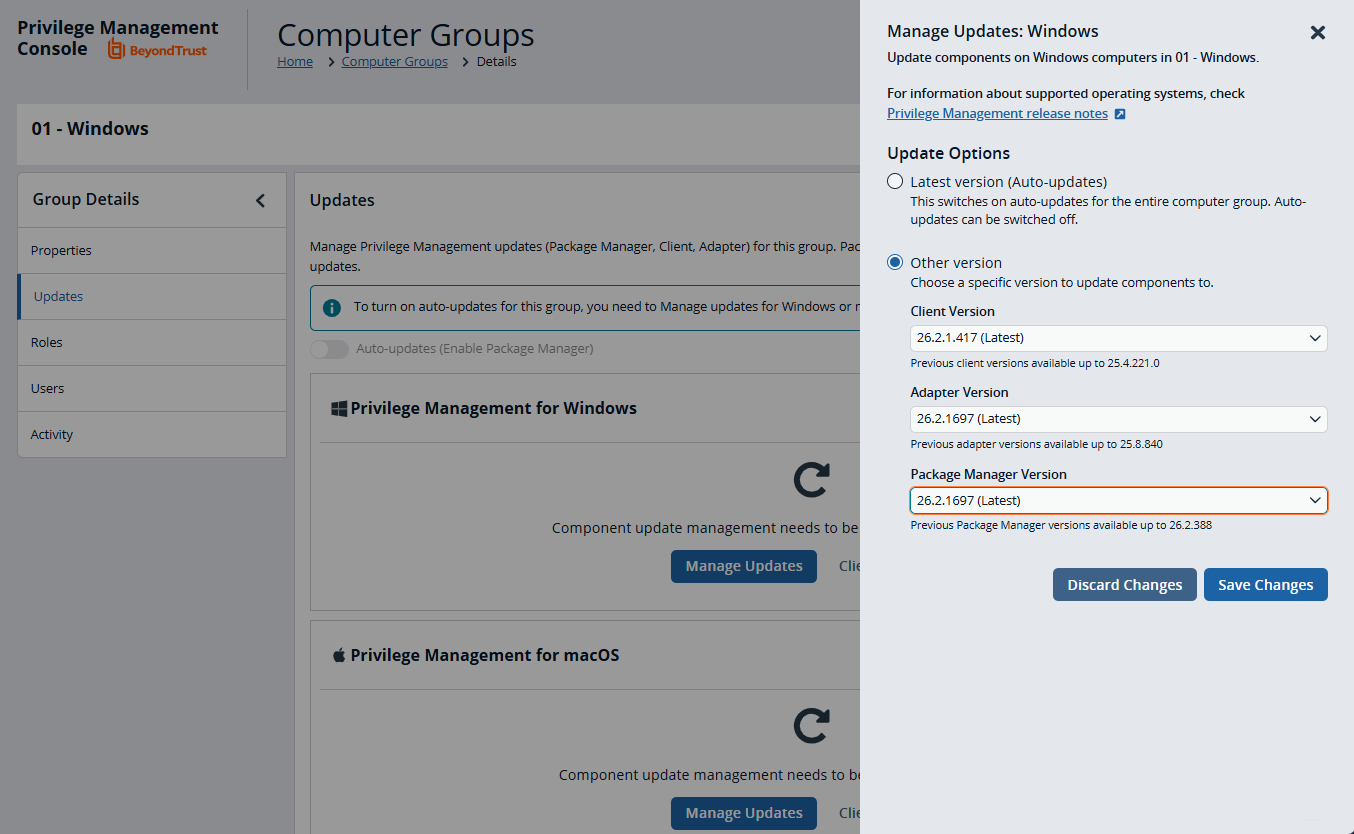The image size is (1354, 834).
Task: Click the Client Version label
Action: tap(952, 311)
